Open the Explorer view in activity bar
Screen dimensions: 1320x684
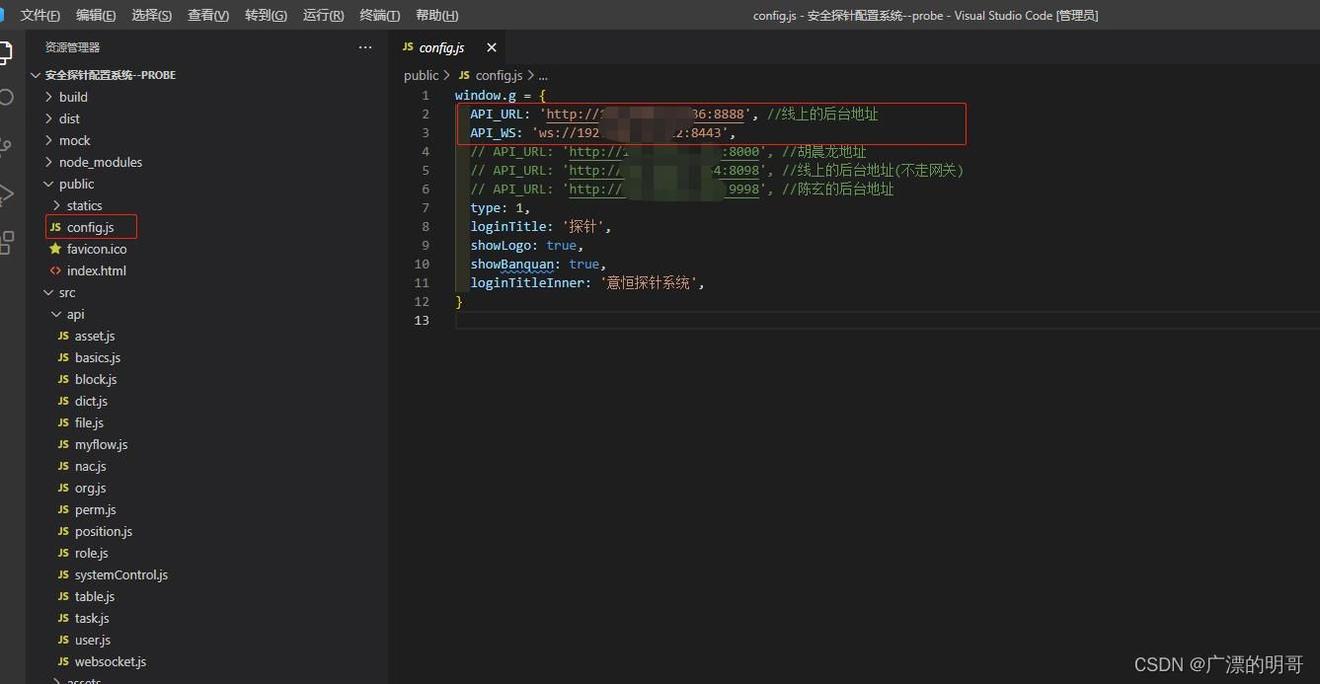coord(5,53)
